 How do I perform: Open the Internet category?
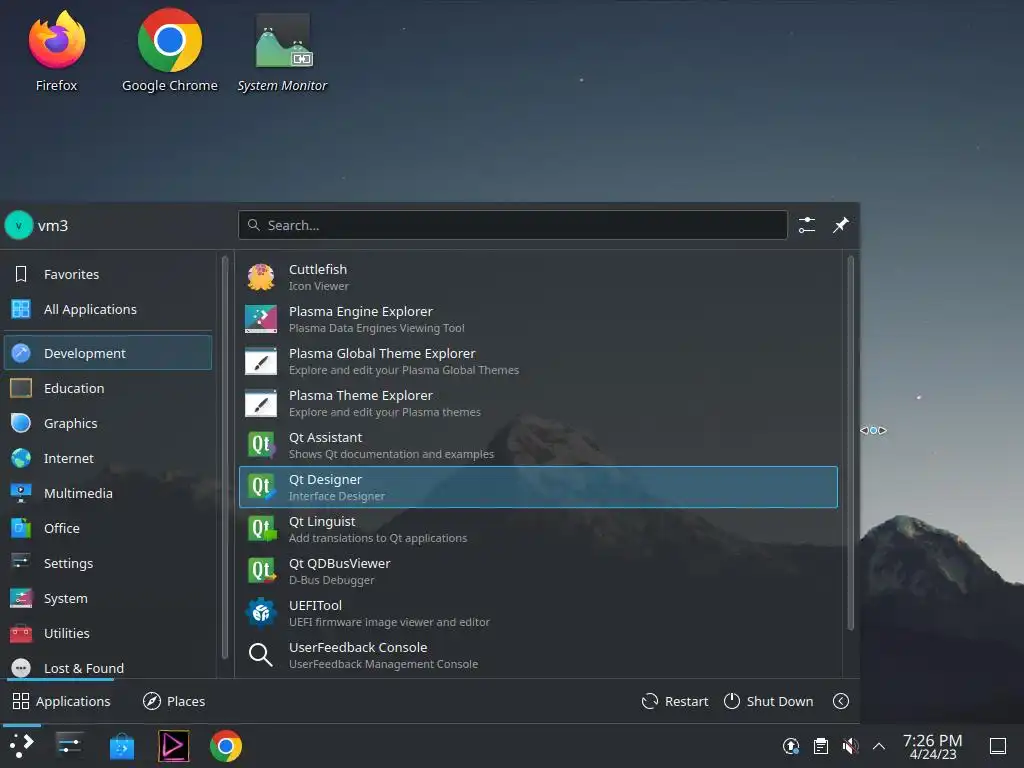pyautogui.click(x=108, y=458)
